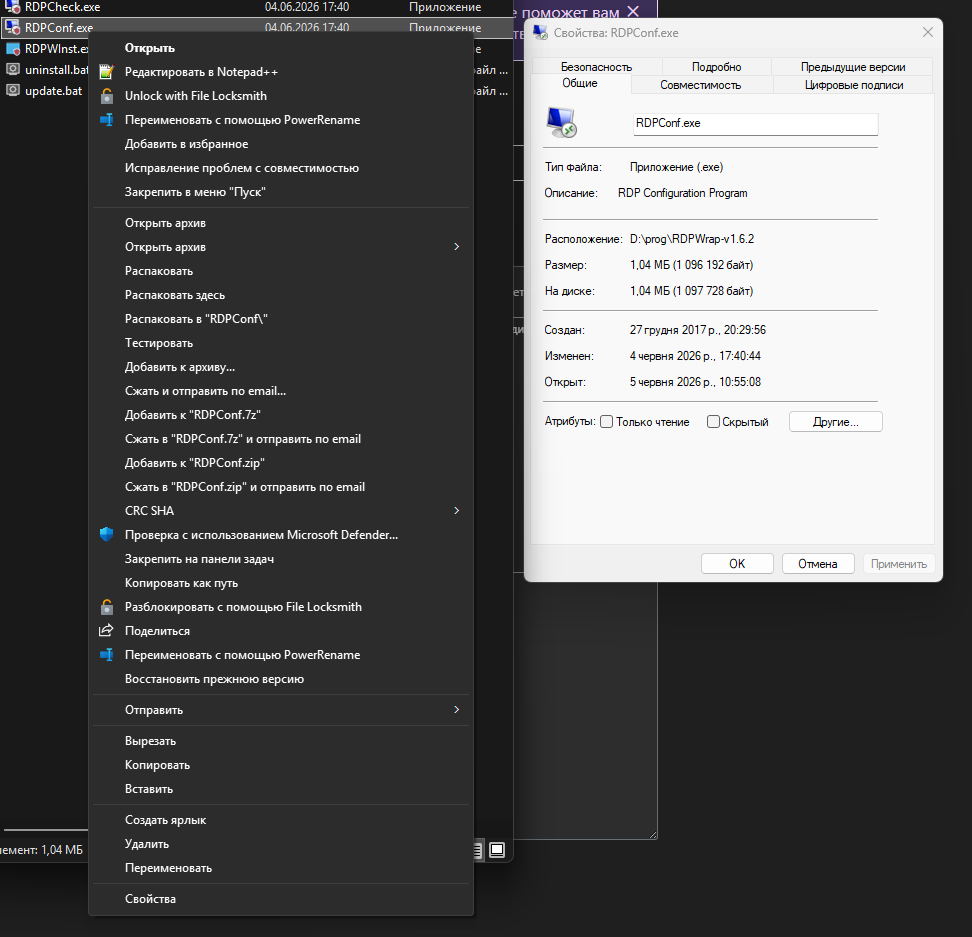Click padlock icon beside Разблокировать с помощью File Locksmith
Image resolution: width=972 pixels, height=937 pixels.
coord(107,607)
